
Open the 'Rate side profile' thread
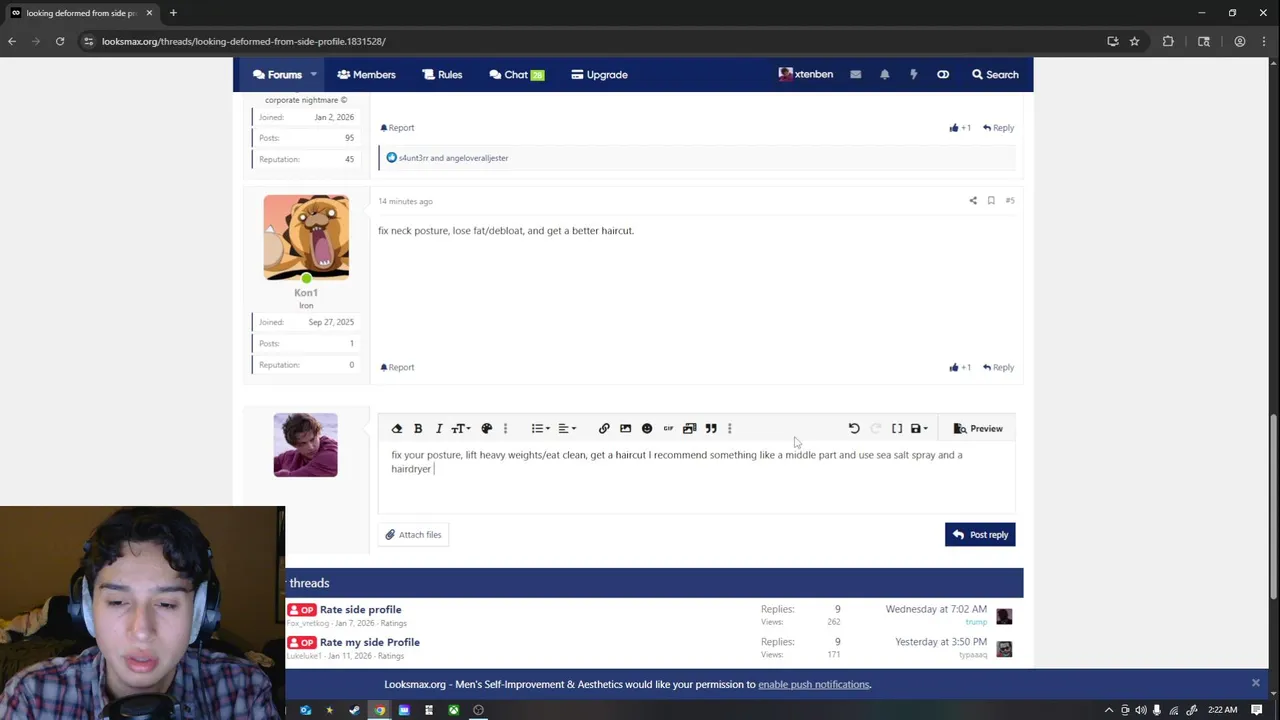tap(360, 609)
